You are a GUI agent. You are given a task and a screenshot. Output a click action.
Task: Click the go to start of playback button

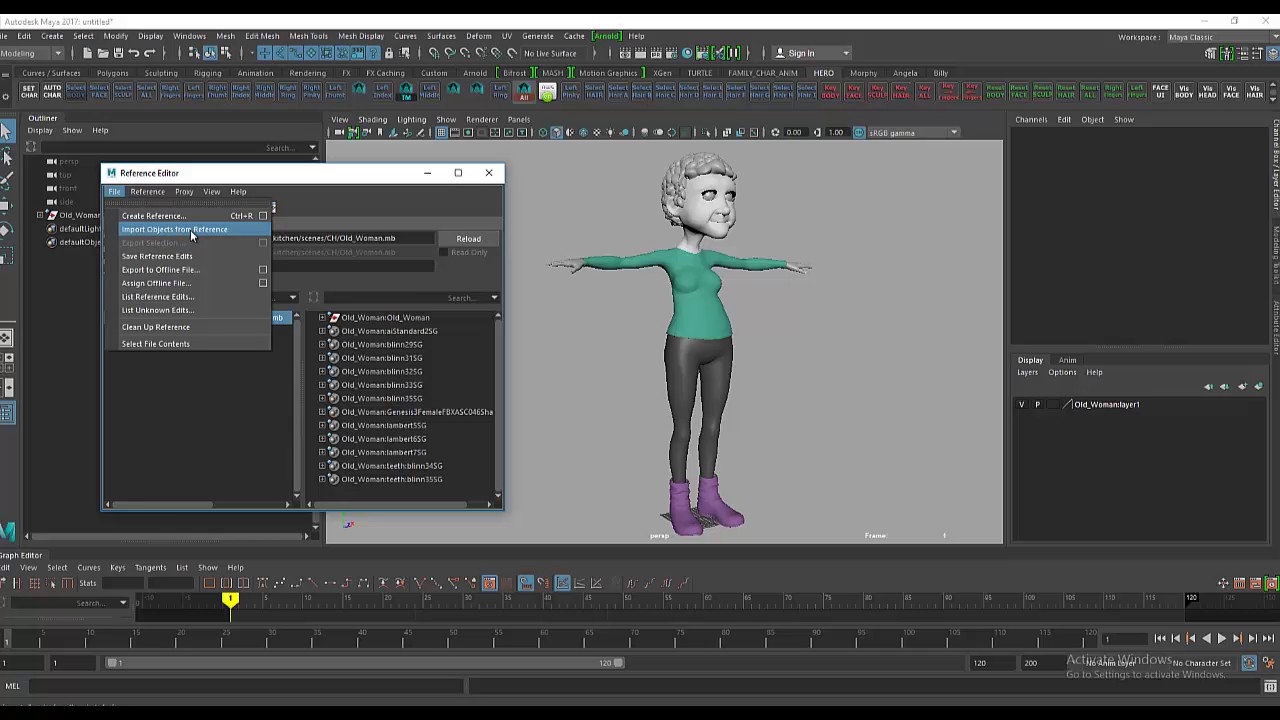[x=1159, y=638]
